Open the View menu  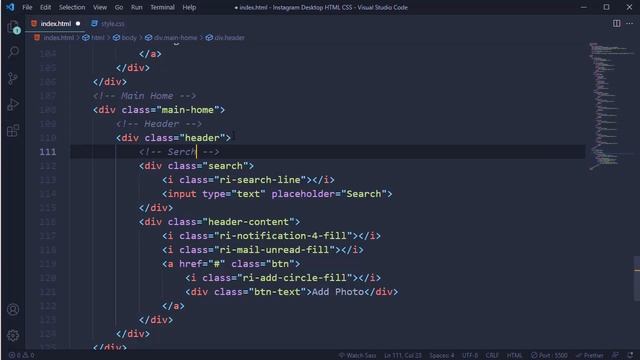(x=100, y=7)
